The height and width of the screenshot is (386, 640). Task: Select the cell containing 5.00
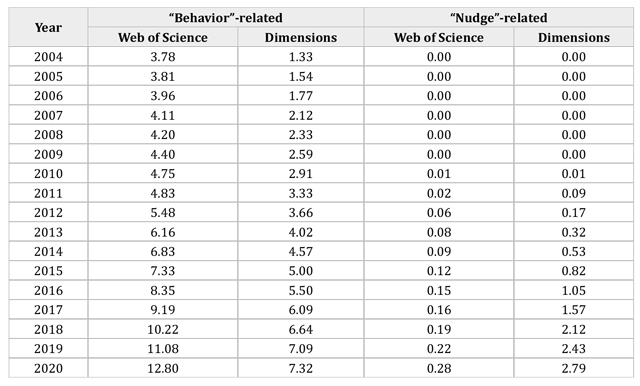[x=301, y=271]
